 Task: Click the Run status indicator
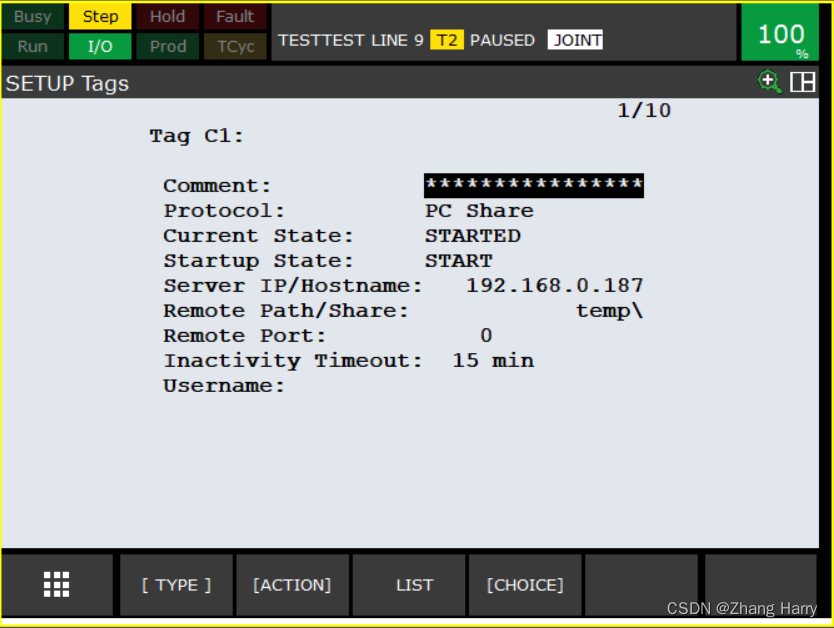pos(32,46)
